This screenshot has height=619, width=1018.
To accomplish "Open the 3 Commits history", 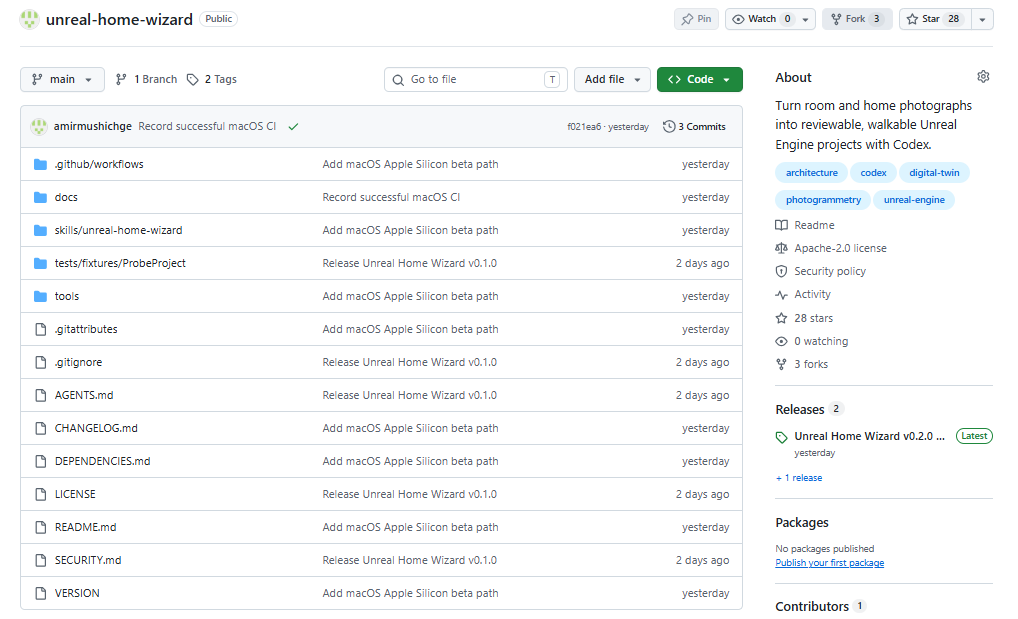I will tap(694, 127).
